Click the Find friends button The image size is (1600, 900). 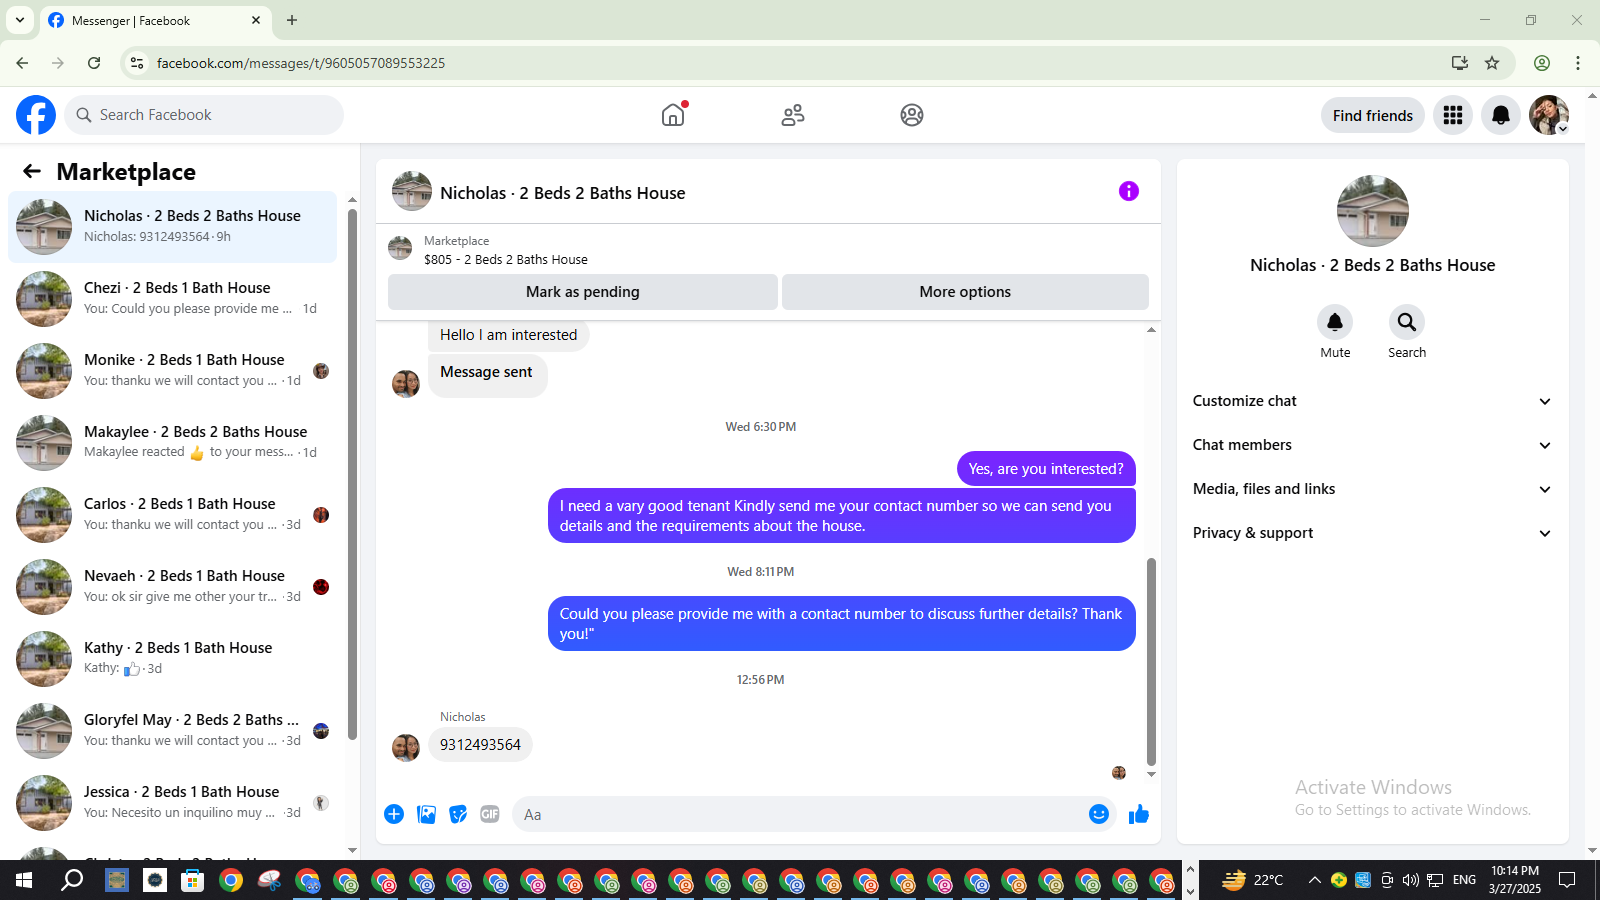point(1373,115)
